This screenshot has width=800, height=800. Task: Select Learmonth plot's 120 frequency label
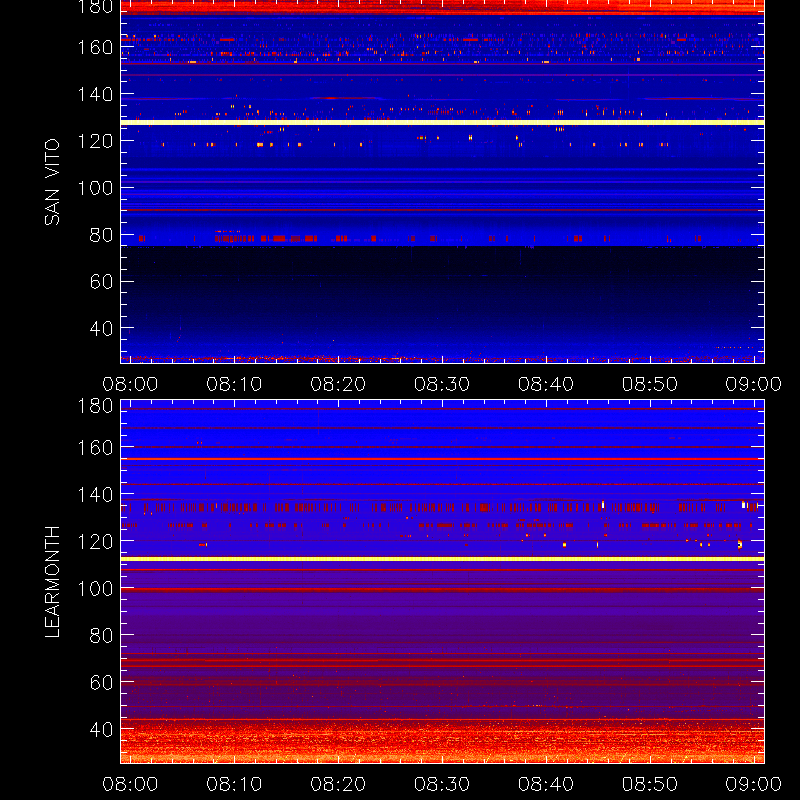tap(95, 542)
